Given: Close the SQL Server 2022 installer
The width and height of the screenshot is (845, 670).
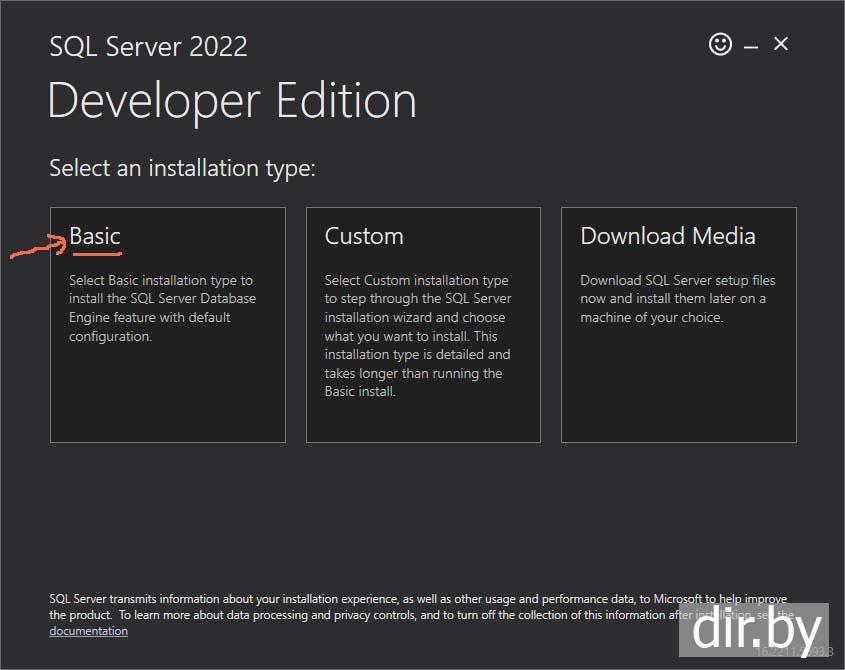Looking at the screenshot, I should point(781,44).
